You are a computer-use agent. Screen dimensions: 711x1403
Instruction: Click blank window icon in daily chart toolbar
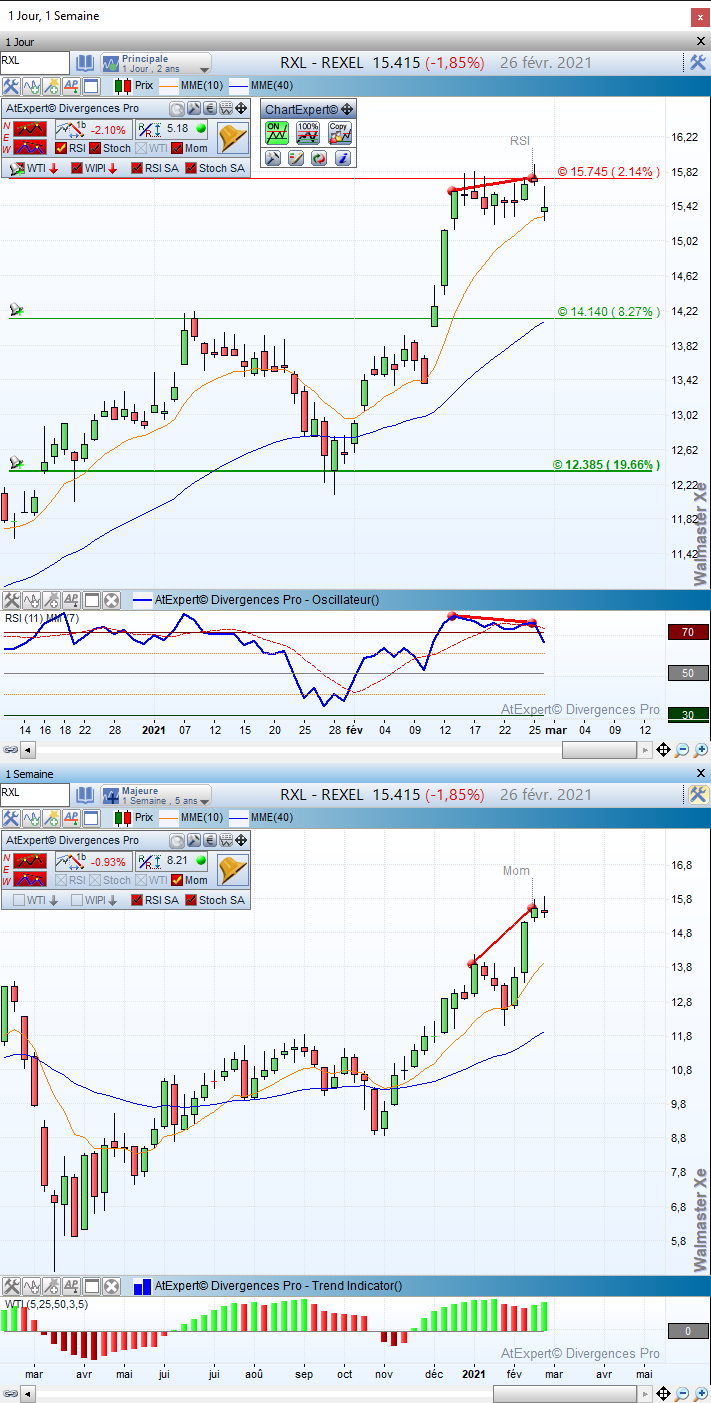91,87
